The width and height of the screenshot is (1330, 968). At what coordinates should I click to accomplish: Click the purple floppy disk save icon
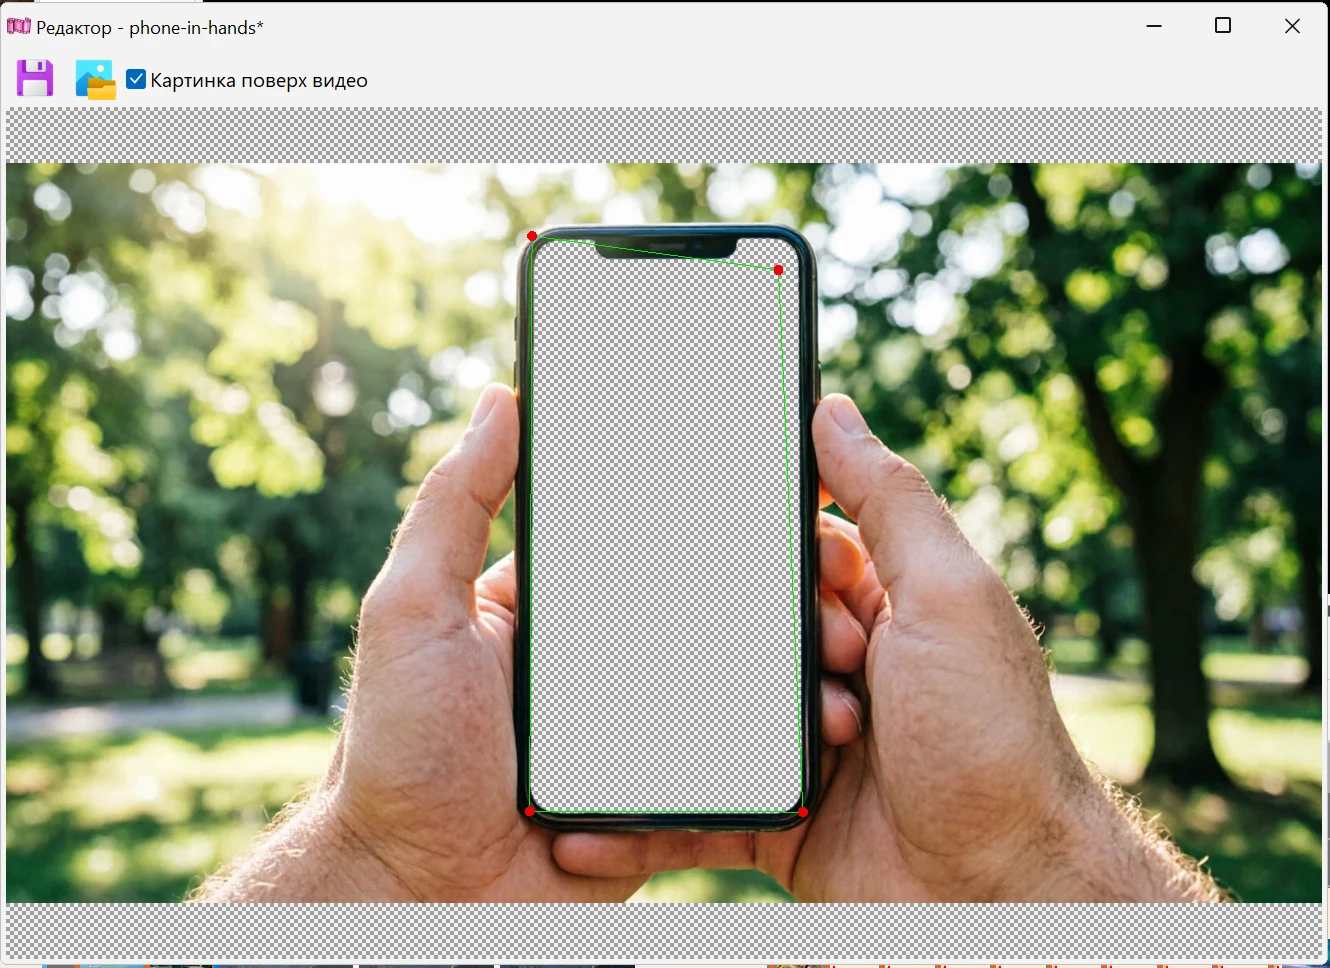(35, 79)
